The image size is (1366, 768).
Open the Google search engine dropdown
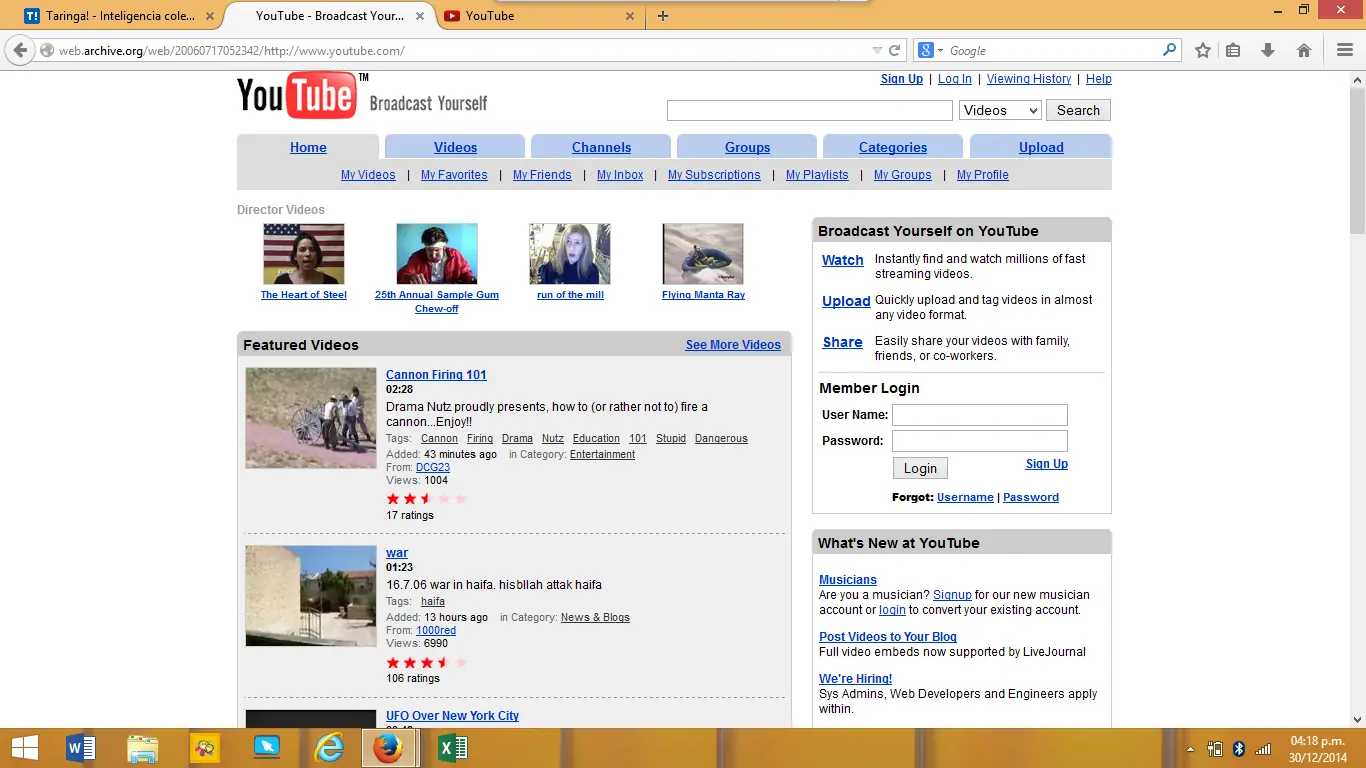pos(930,50)
